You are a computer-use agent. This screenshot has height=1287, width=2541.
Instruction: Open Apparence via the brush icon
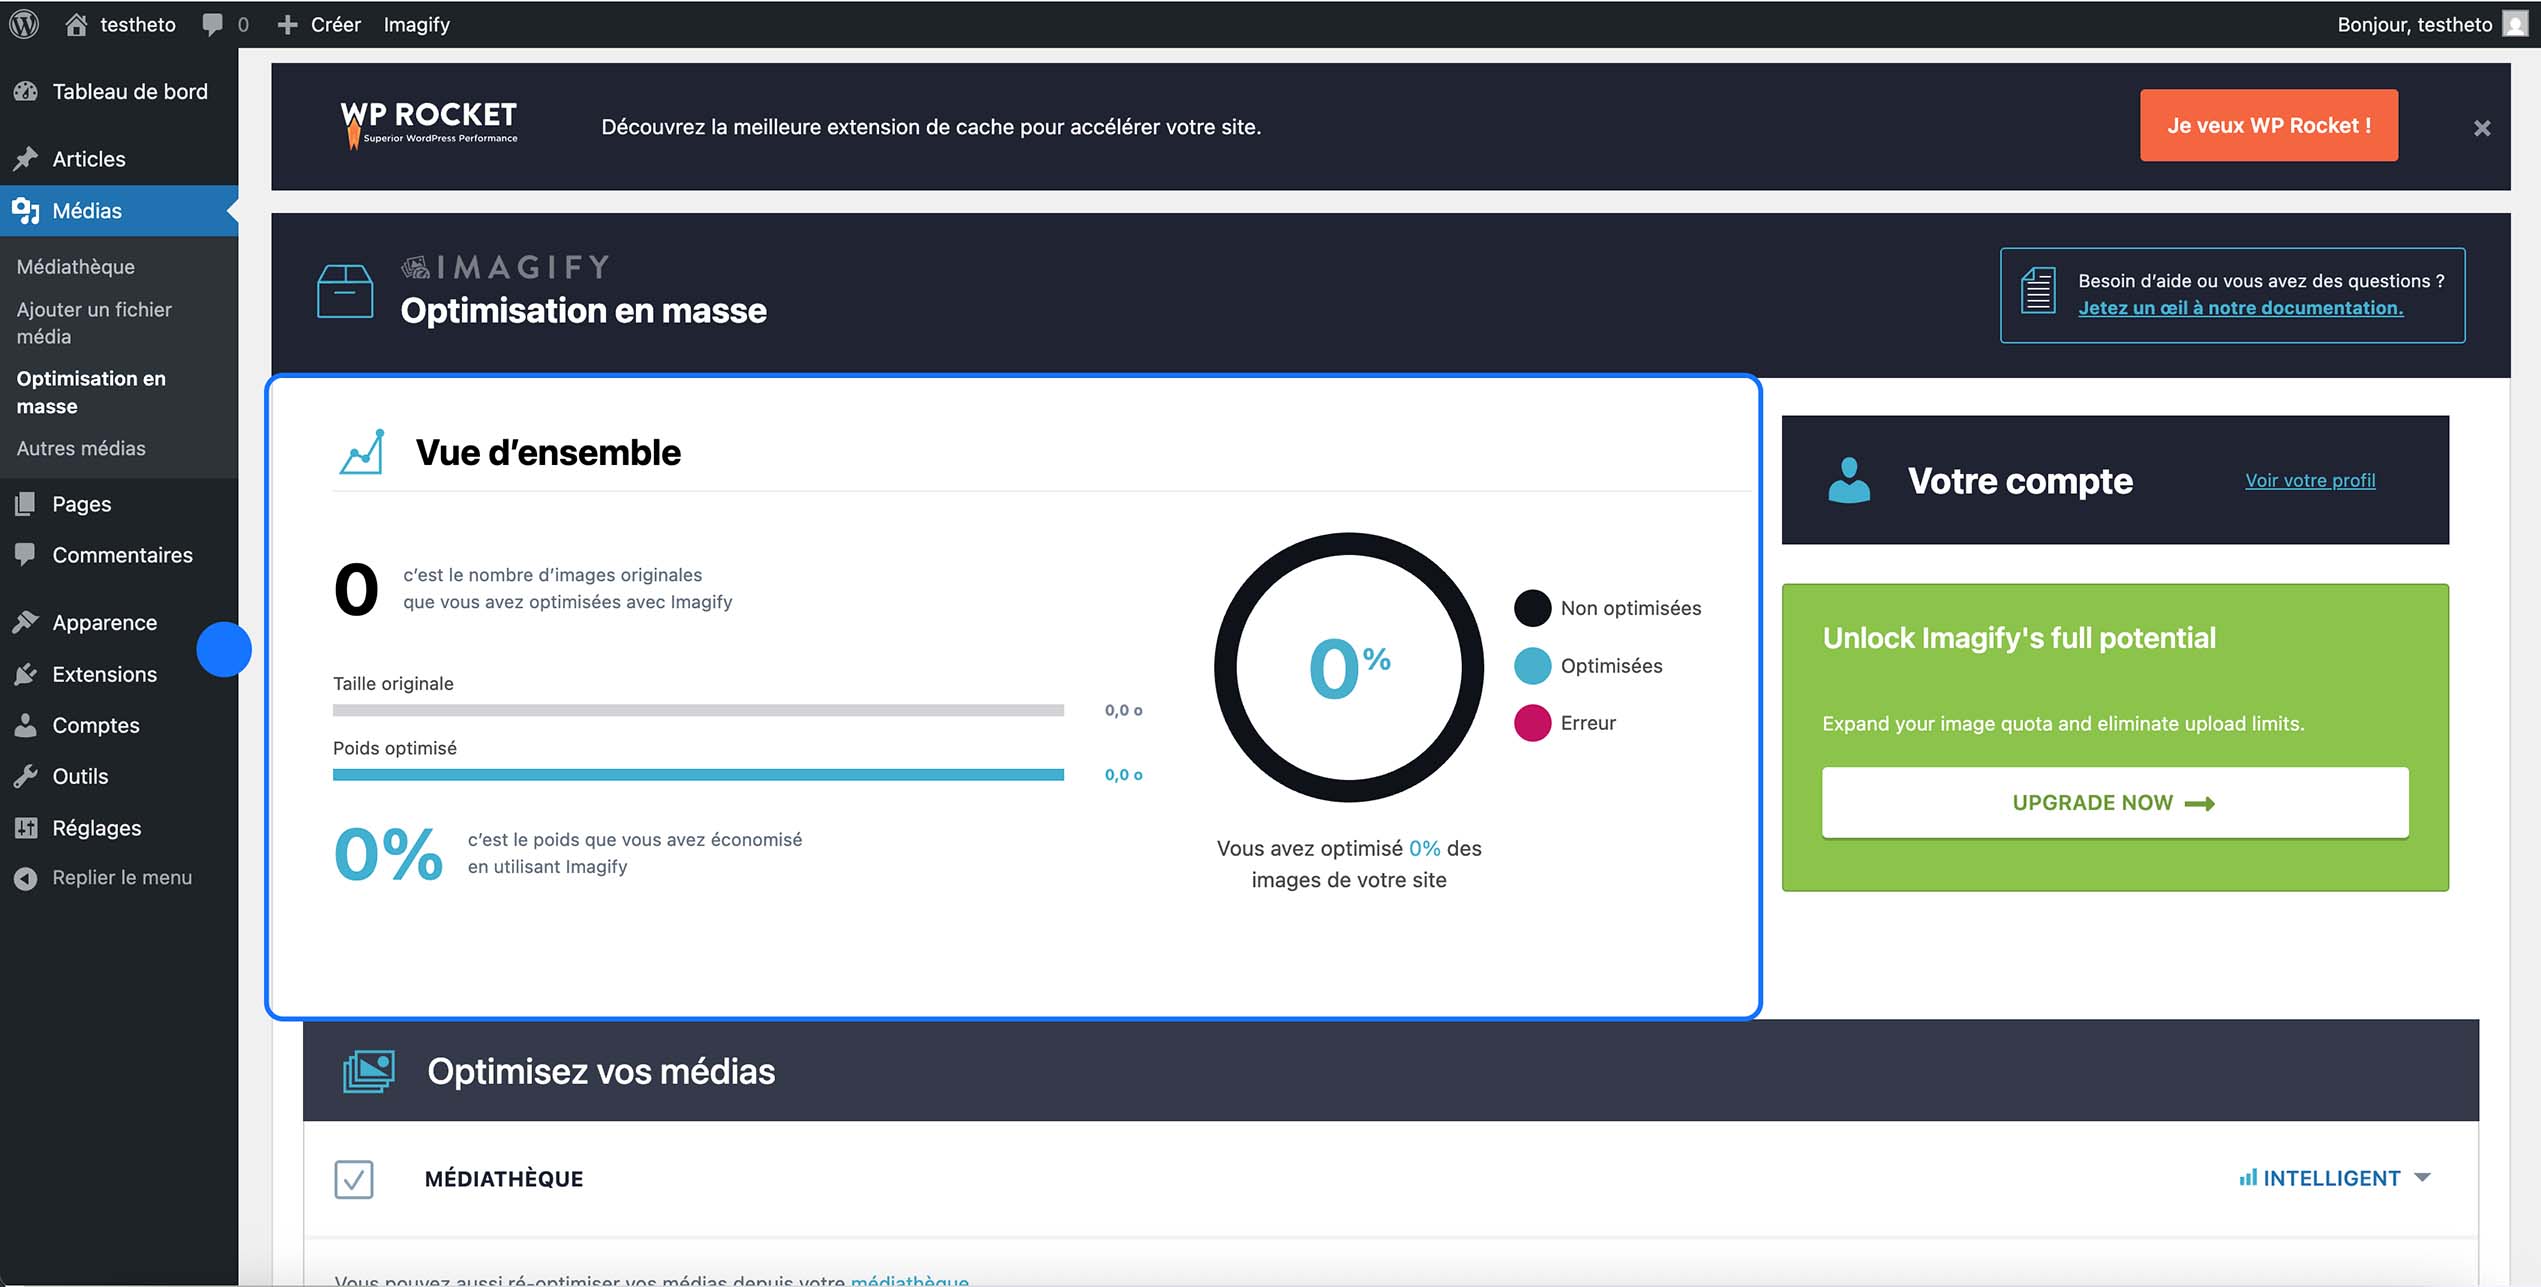(x=26, y=621)
